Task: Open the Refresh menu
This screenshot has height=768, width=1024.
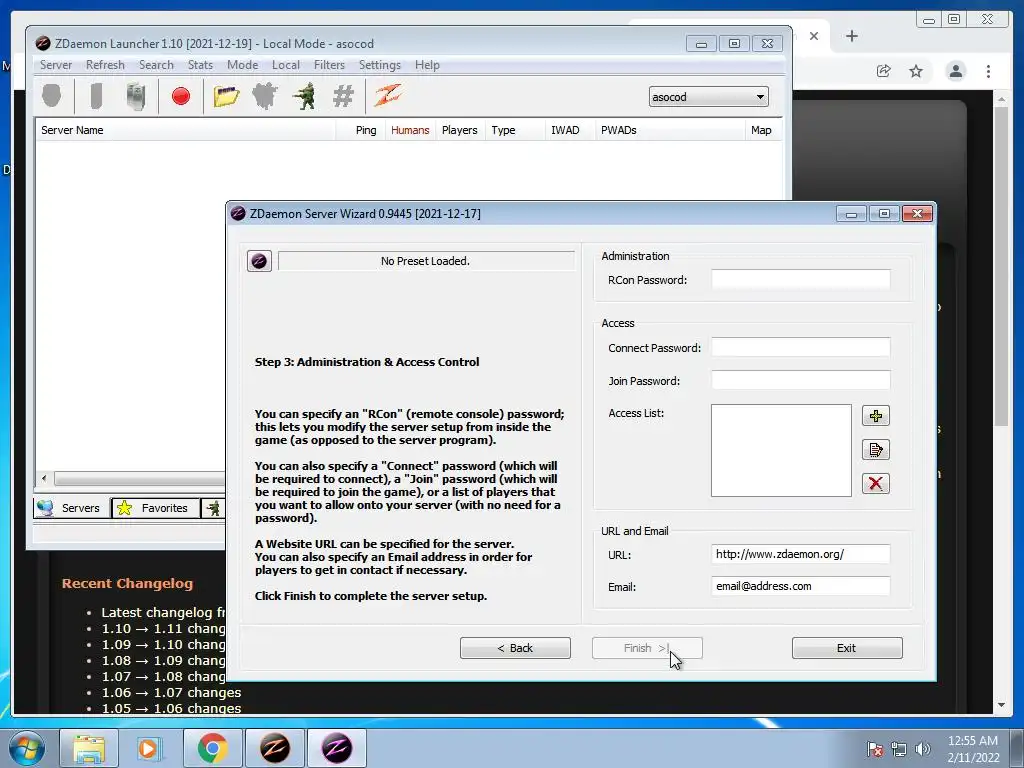Action: click(x=105, y=65)
